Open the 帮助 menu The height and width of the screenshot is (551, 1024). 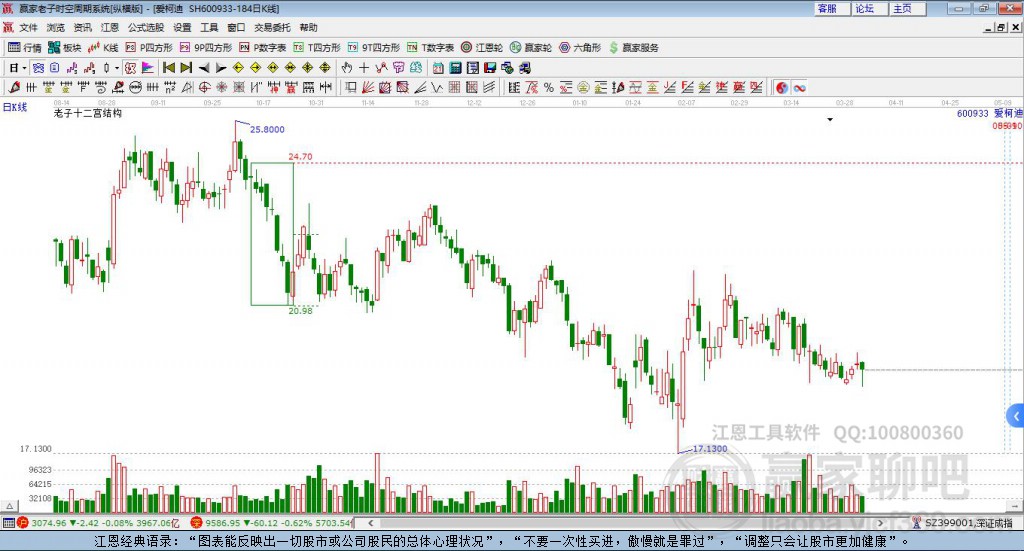[x=308, y=27]
